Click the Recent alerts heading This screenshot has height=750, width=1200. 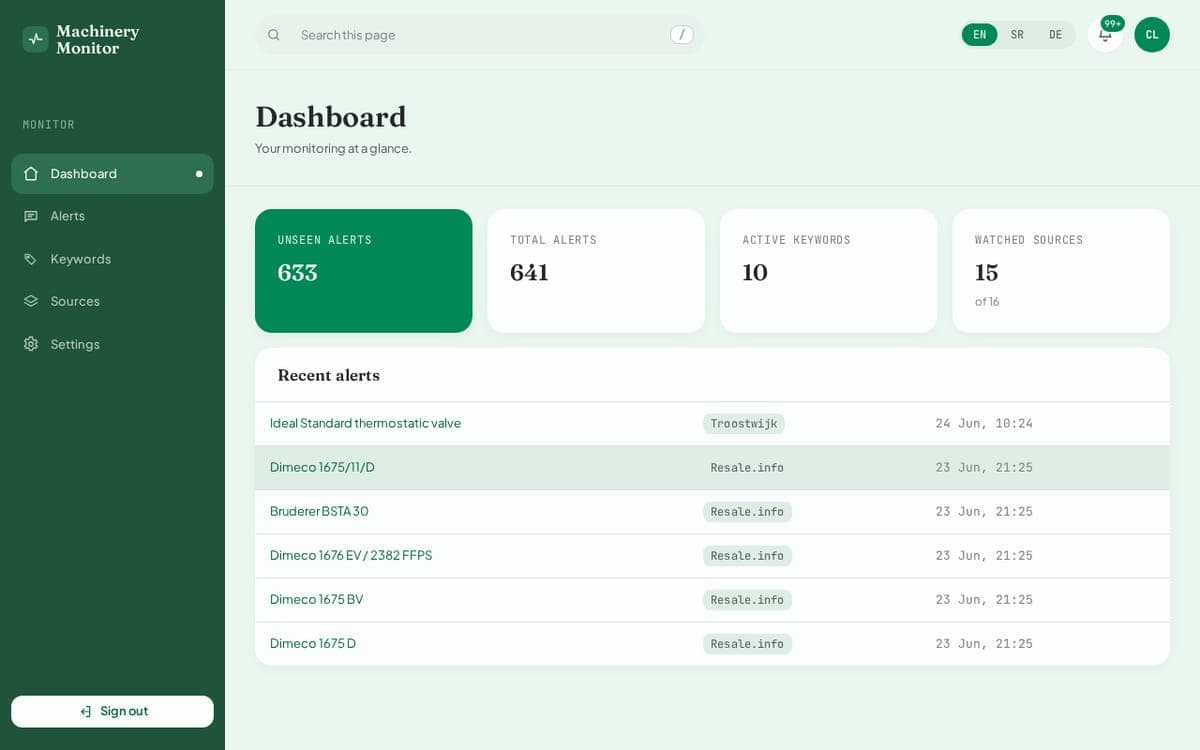pos(329,375)
